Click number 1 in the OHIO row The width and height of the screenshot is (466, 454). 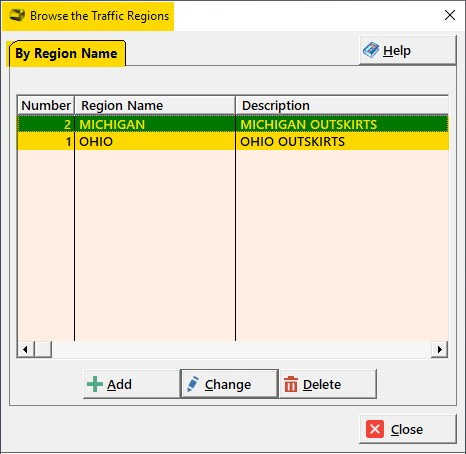[x=46, y=142]
